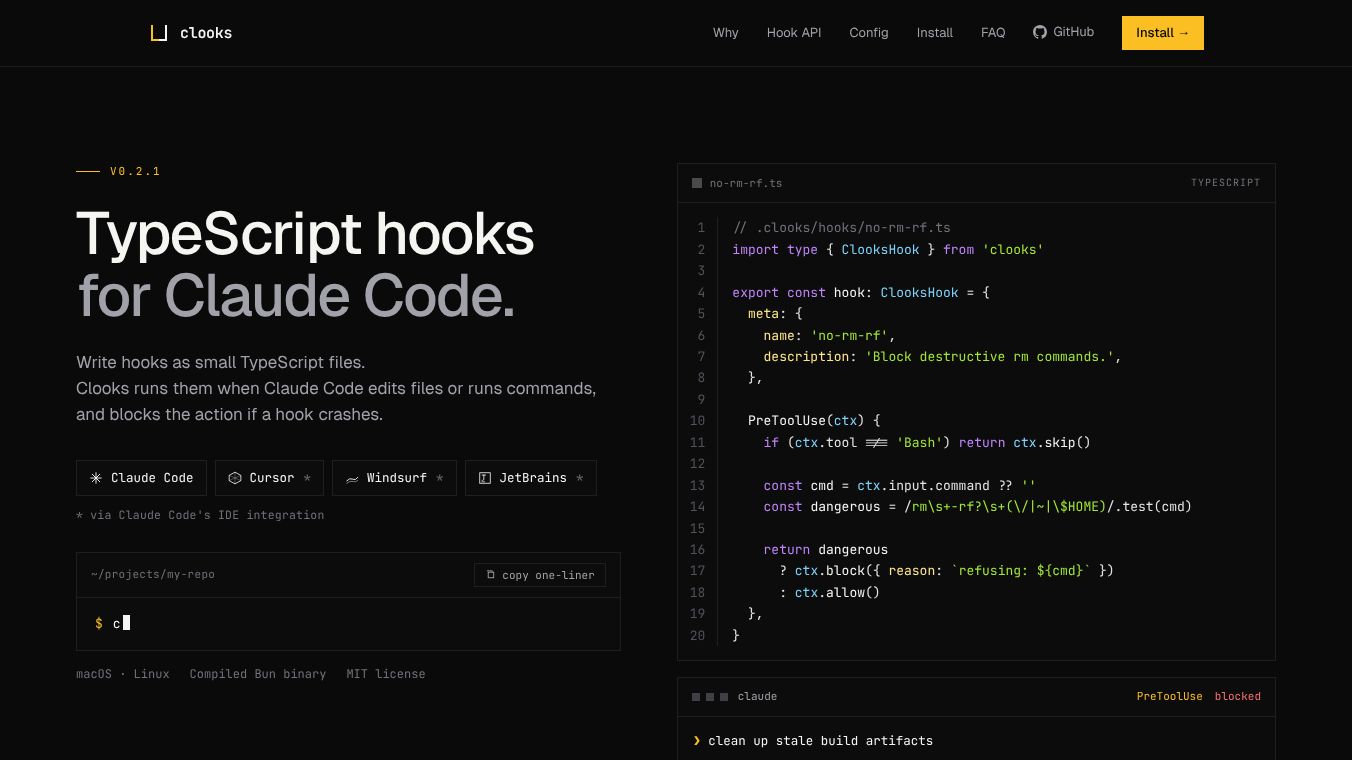The height and width of the screenshot is (760, 1352).
Task: Open the GitHub octocat icon in navigation
Action: [1040, 32]
